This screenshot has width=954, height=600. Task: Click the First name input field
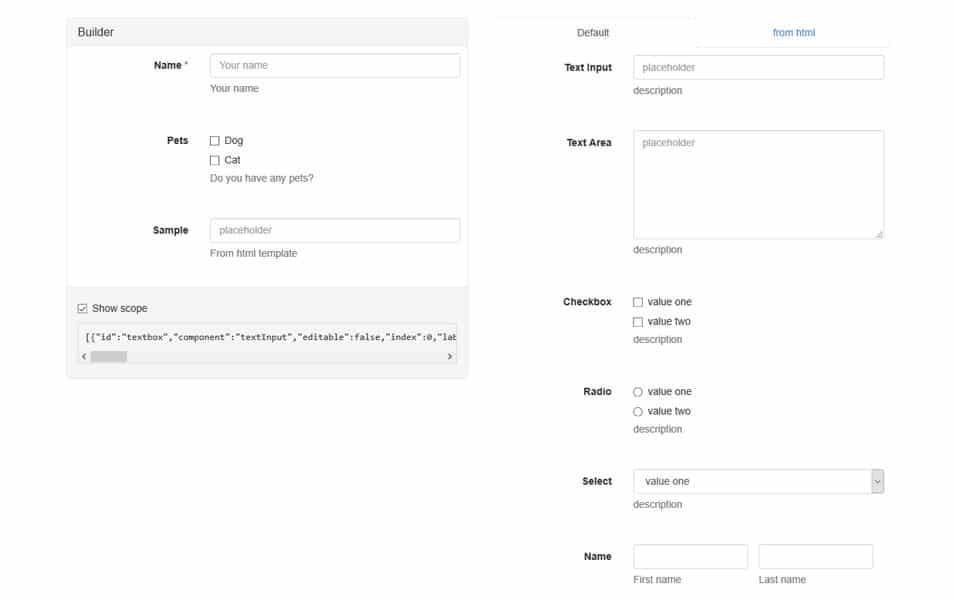[x=690, y=555]
